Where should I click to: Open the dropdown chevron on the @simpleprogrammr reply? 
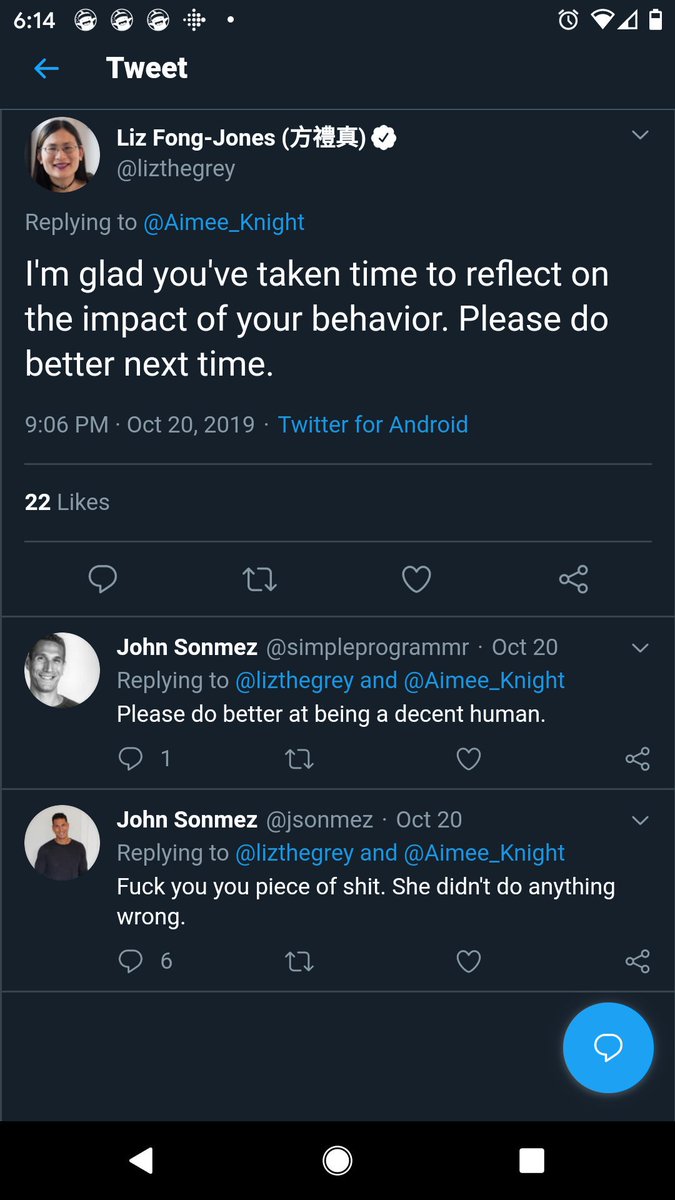tap(640, 648)
